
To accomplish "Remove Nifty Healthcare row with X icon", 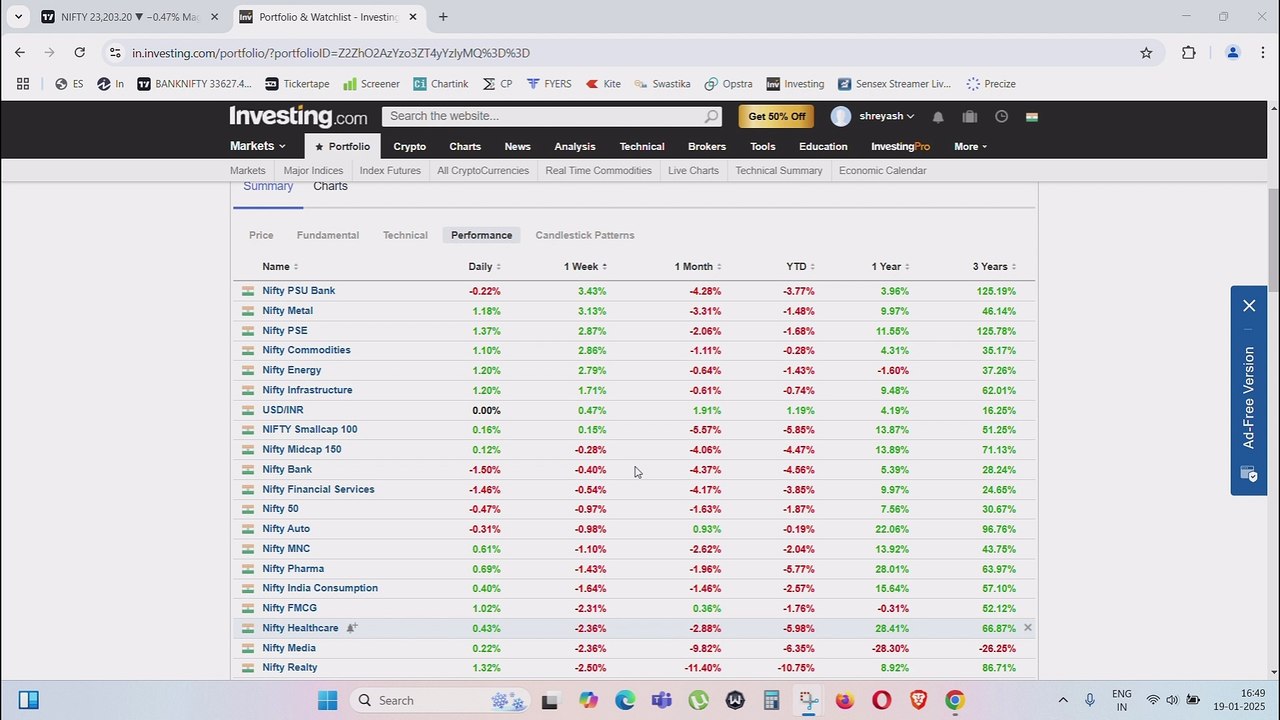I will (1027, 628).
